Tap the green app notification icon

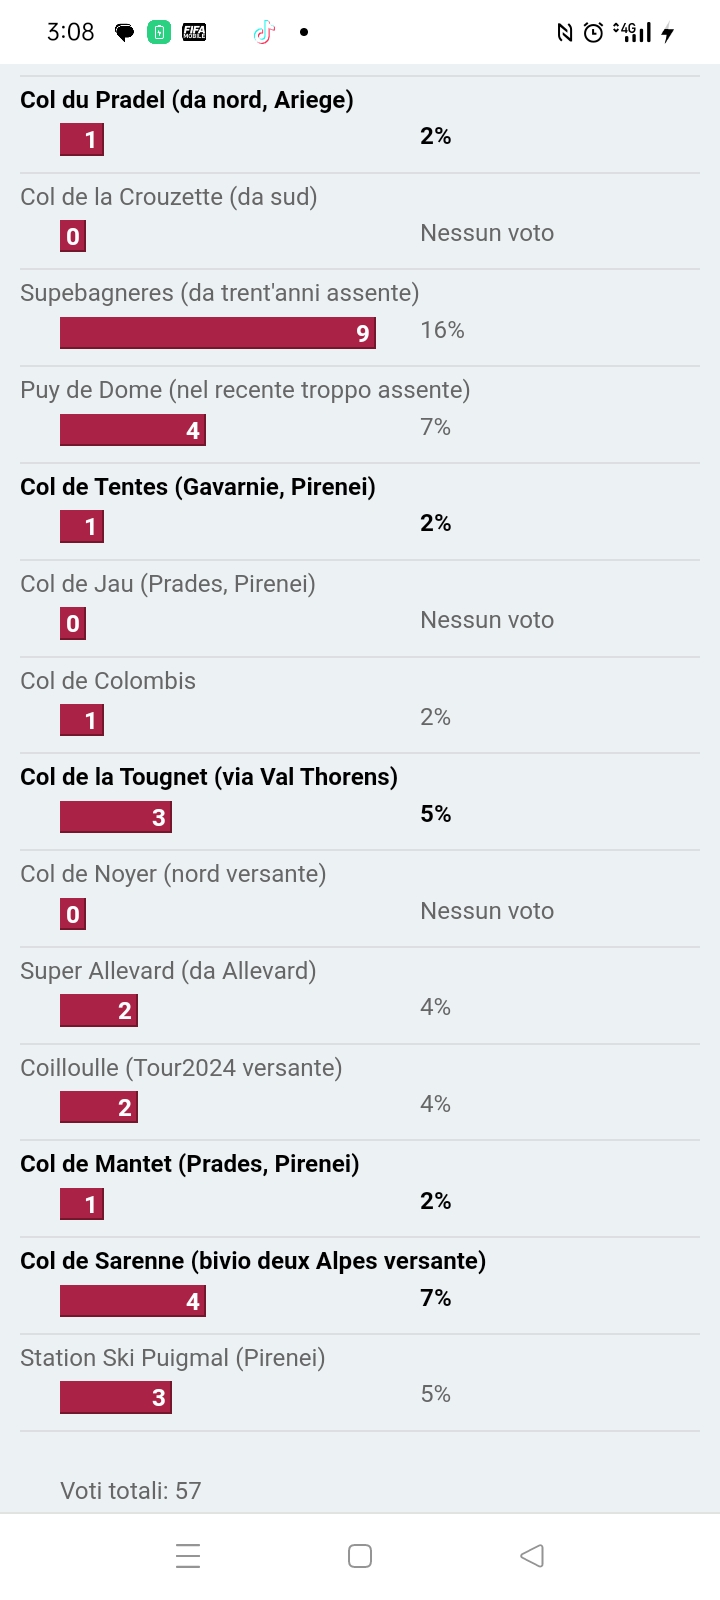159,33
